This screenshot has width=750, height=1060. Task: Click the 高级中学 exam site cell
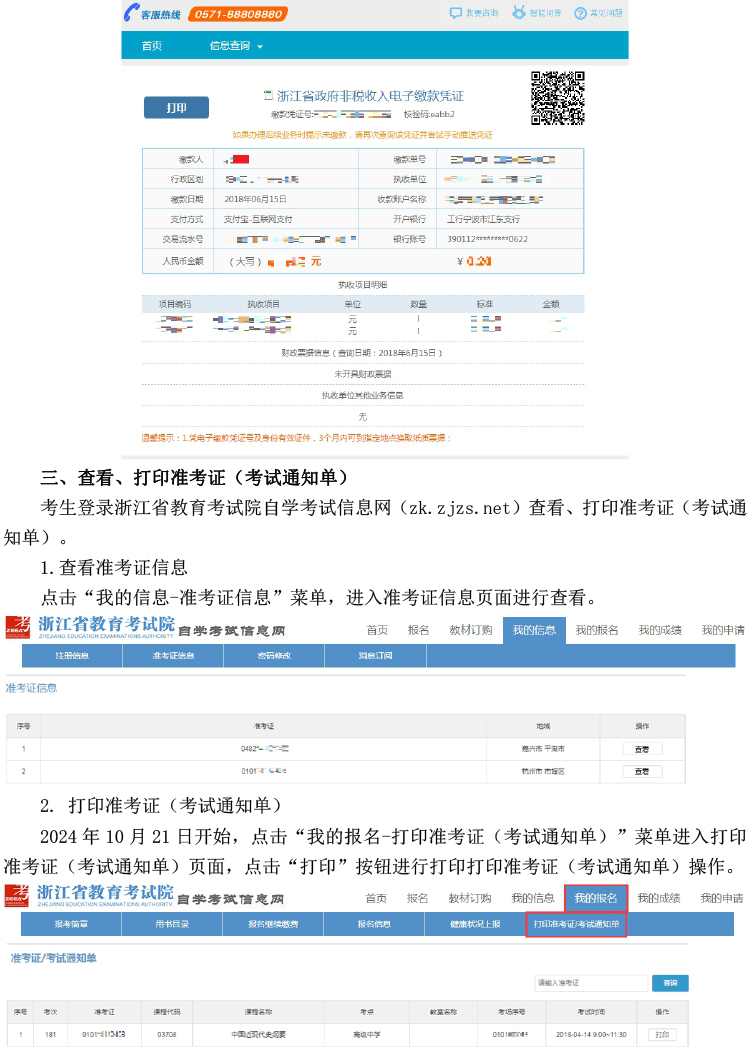pos(367,1035)
